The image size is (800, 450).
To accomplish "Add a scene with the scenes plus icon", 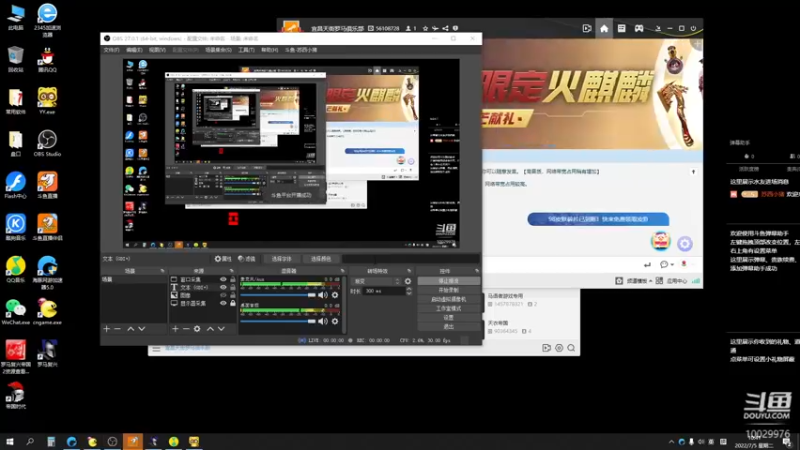I will click(107, 329).
